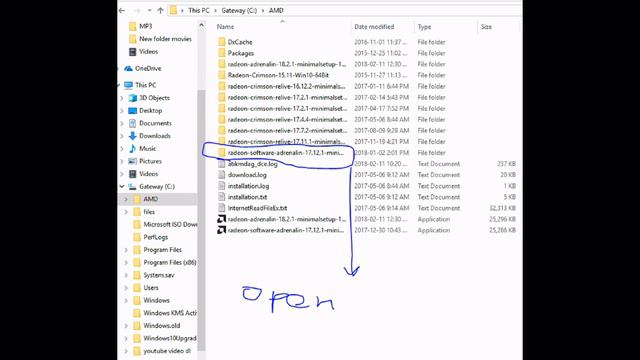Select the InternetReadFileEx.txt file

pyautogui.click(x=257, y=208)
